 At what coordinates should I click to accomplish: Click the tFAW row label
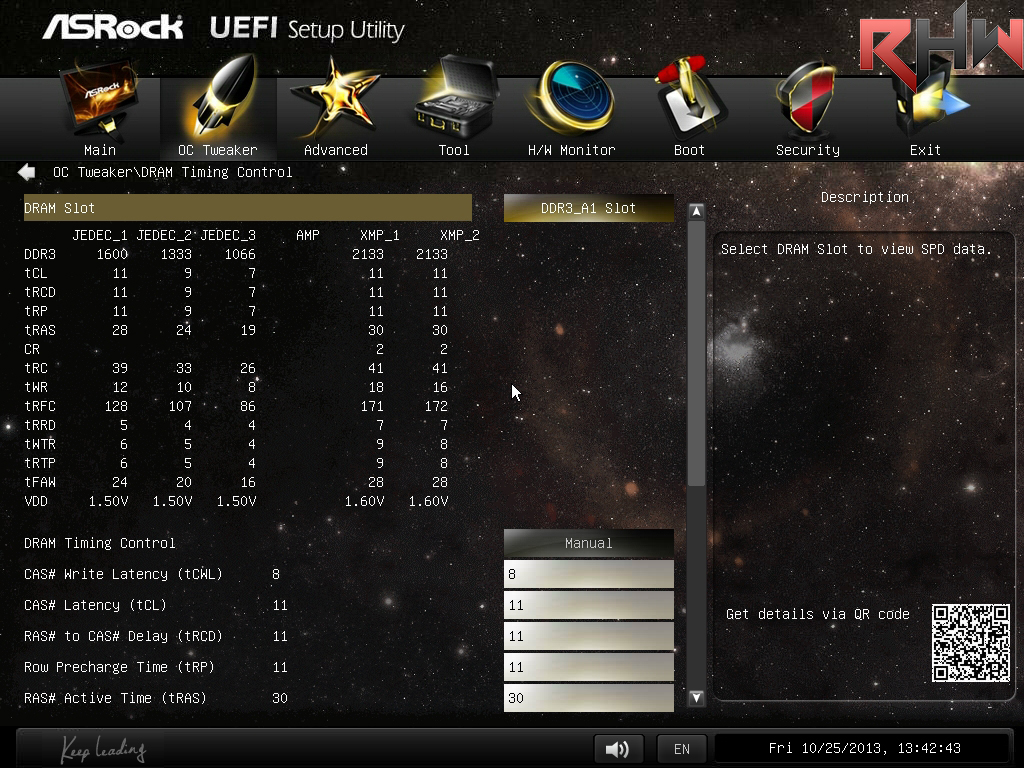click(x=40, y=482)
